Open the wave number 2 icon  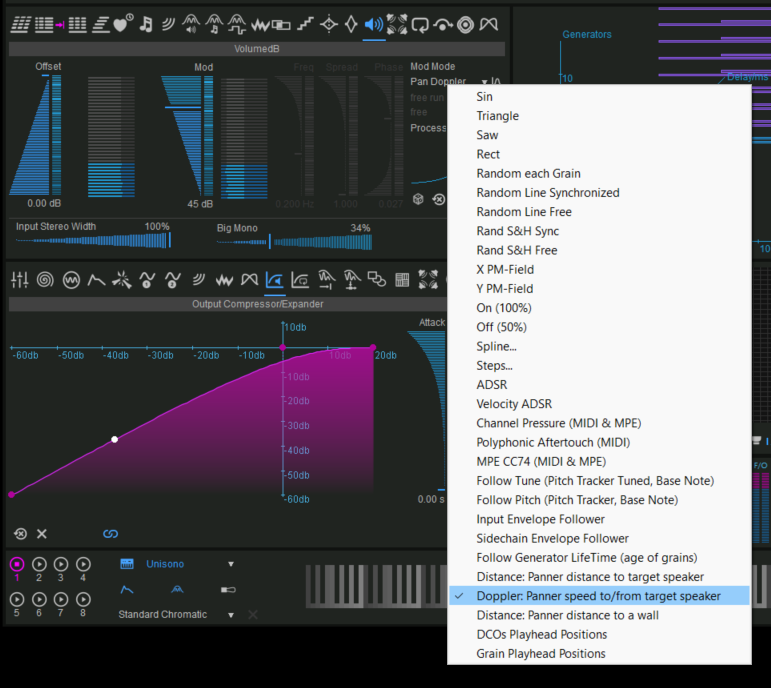tap(173, 280)
